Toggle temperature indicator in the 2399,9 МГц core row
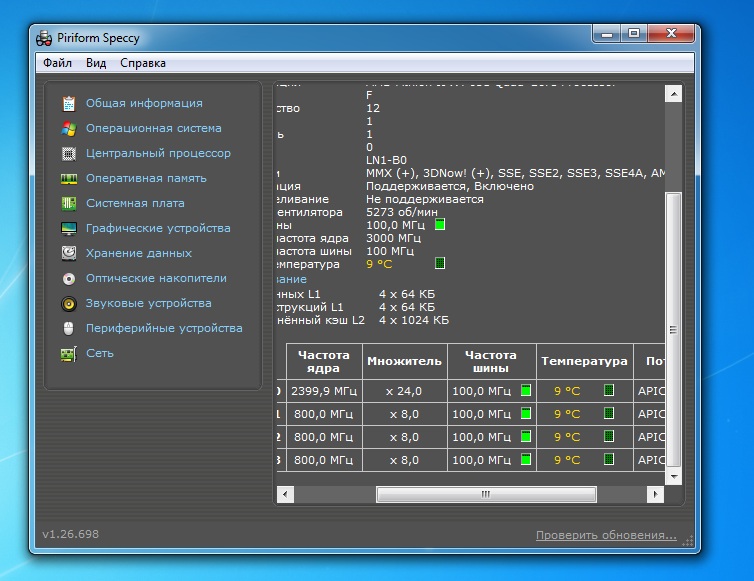Image resolution: width=754 pixels, height=581 pixels. pyautogui.click(x=608, y=391)
